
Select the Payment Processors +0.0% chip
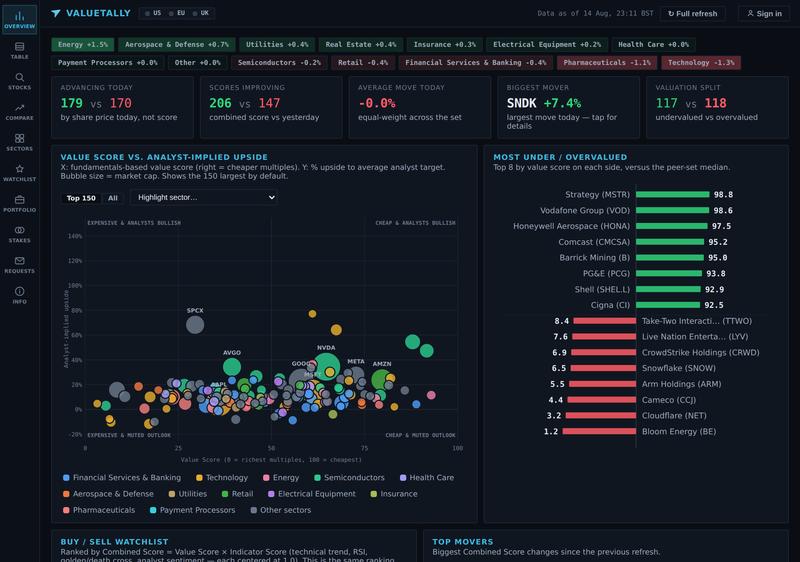click(x=107, y=63)
